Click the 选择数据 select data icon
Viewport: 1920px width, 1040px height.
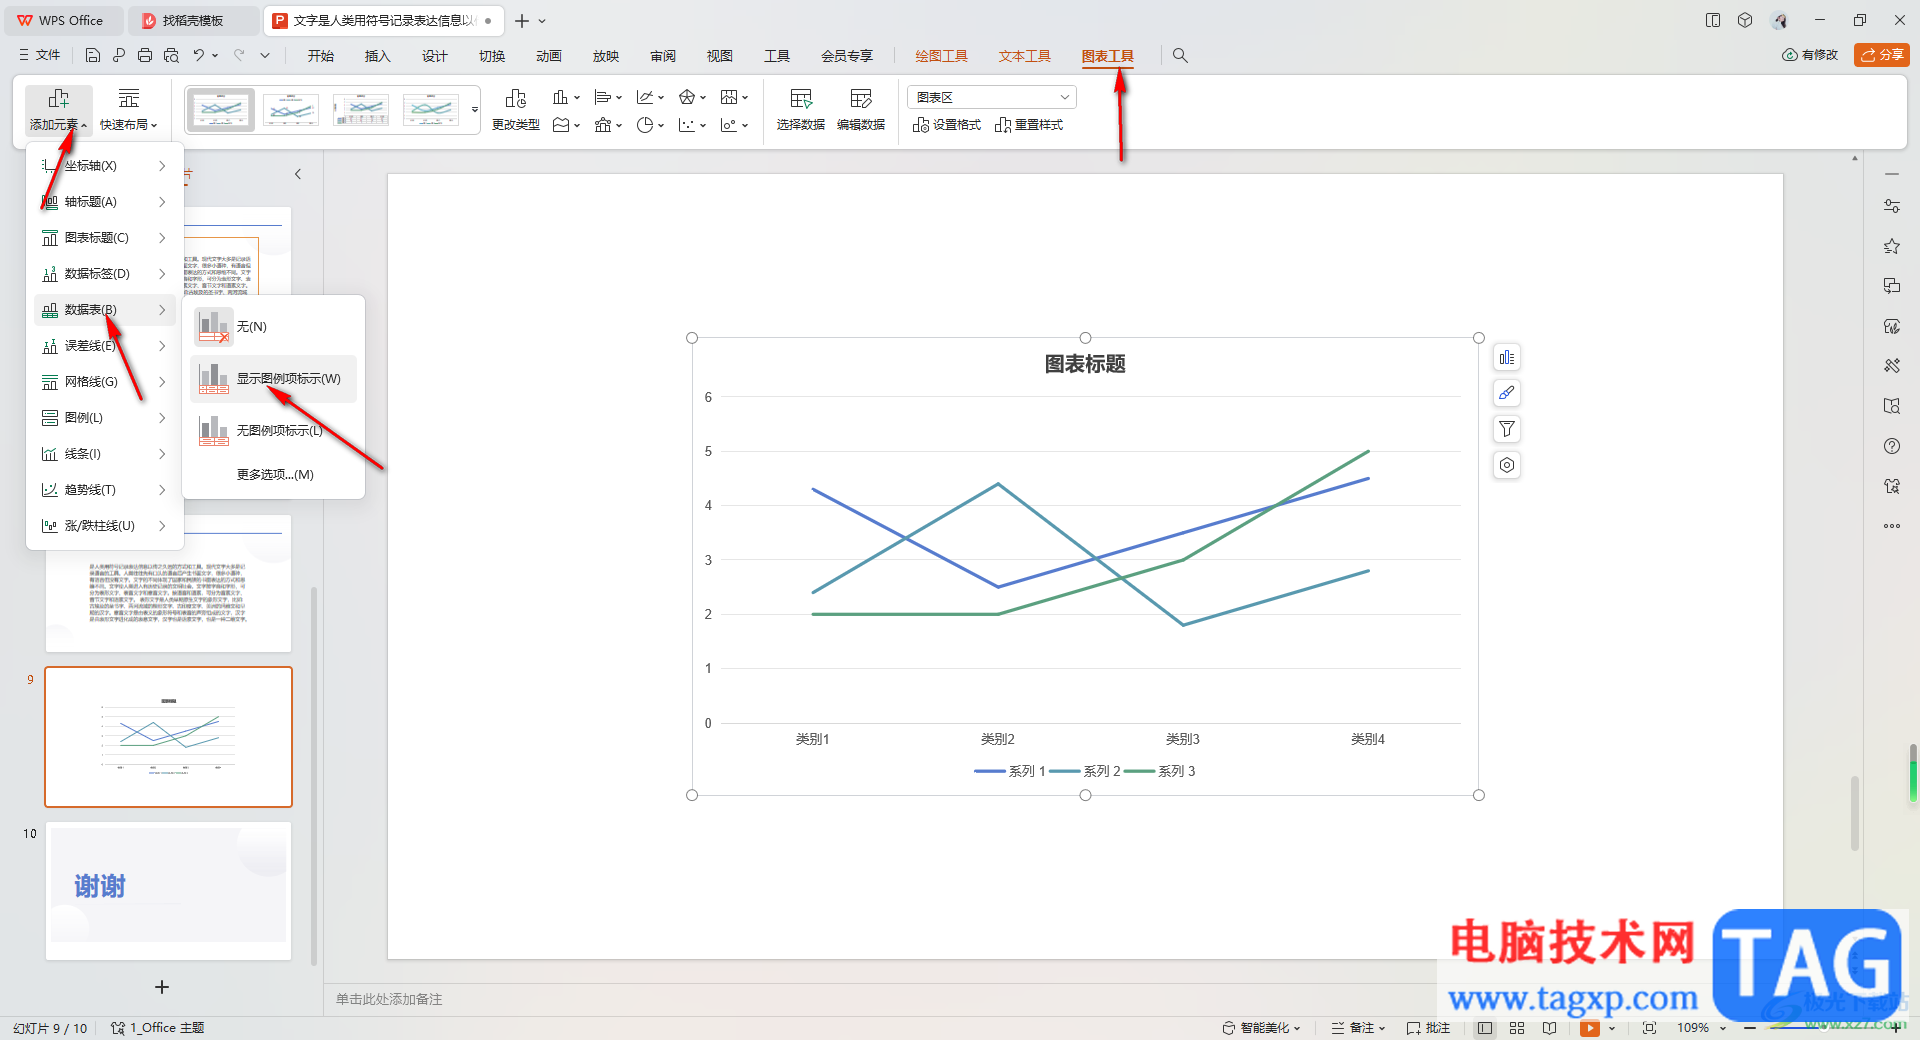[x=801, y=110]
